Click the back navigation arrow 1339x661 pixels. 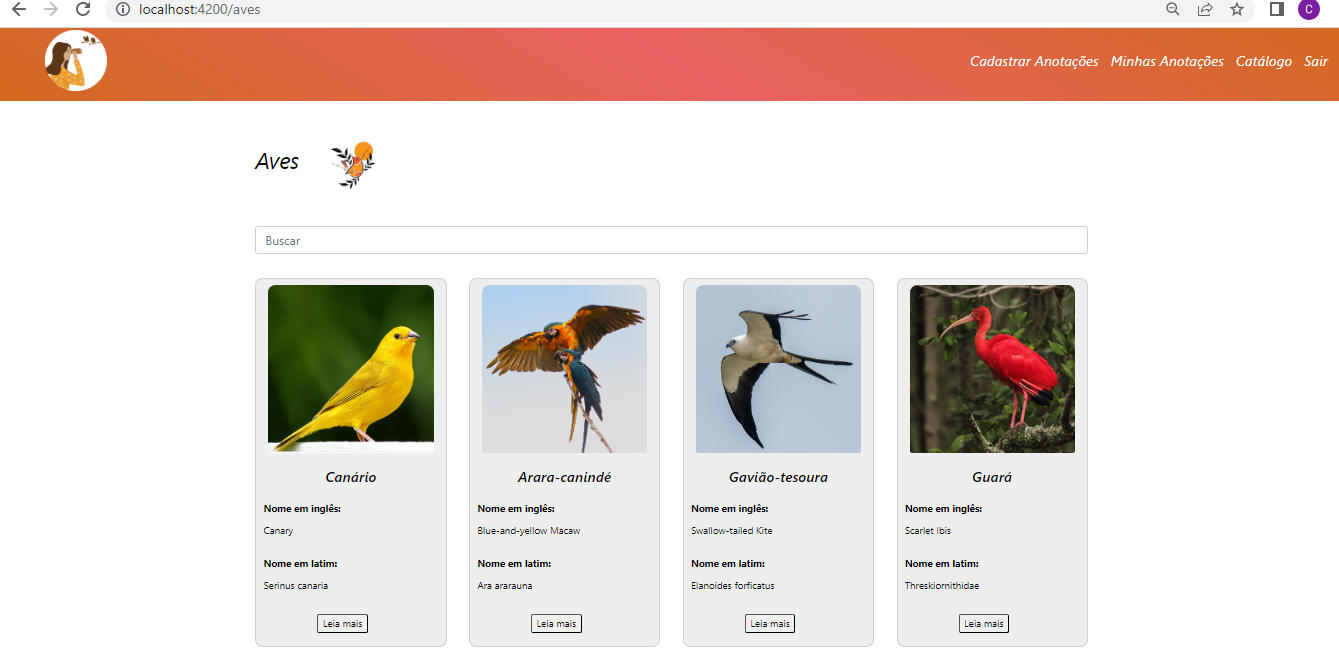click(17, 10)
